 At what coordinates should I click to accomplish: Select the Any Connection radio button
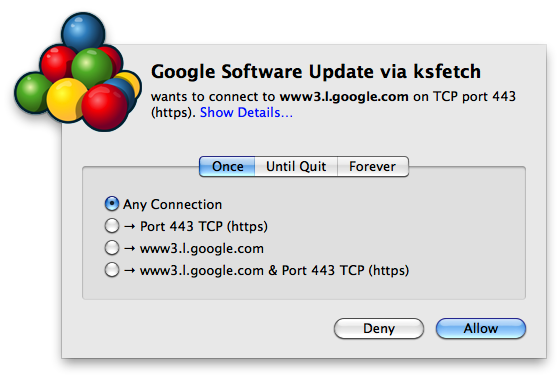point(112,204)
